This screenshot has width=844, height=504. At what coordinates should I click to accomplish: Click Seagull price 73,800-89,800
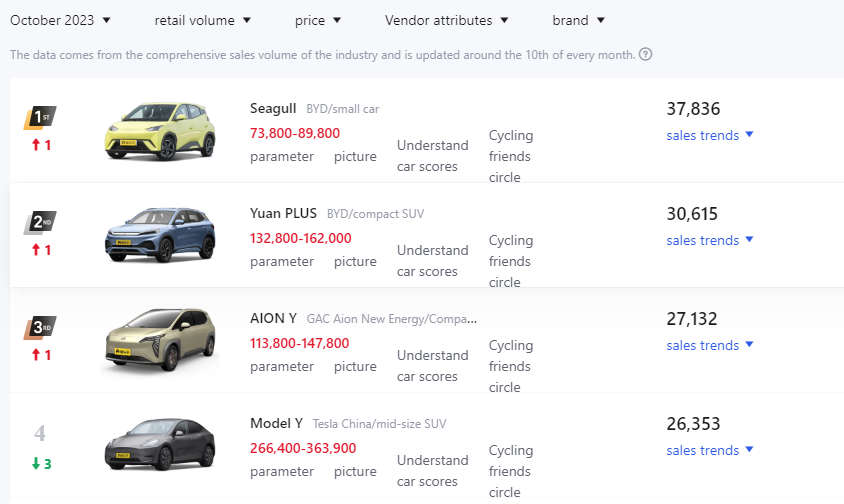(x=295, y=133)
